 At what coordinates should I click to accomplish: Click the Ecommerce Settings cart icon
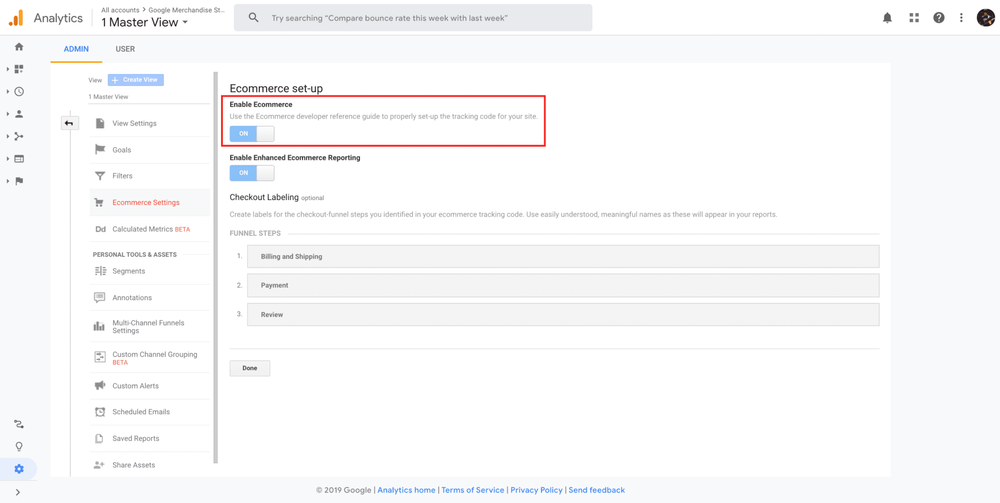[99, 202]
